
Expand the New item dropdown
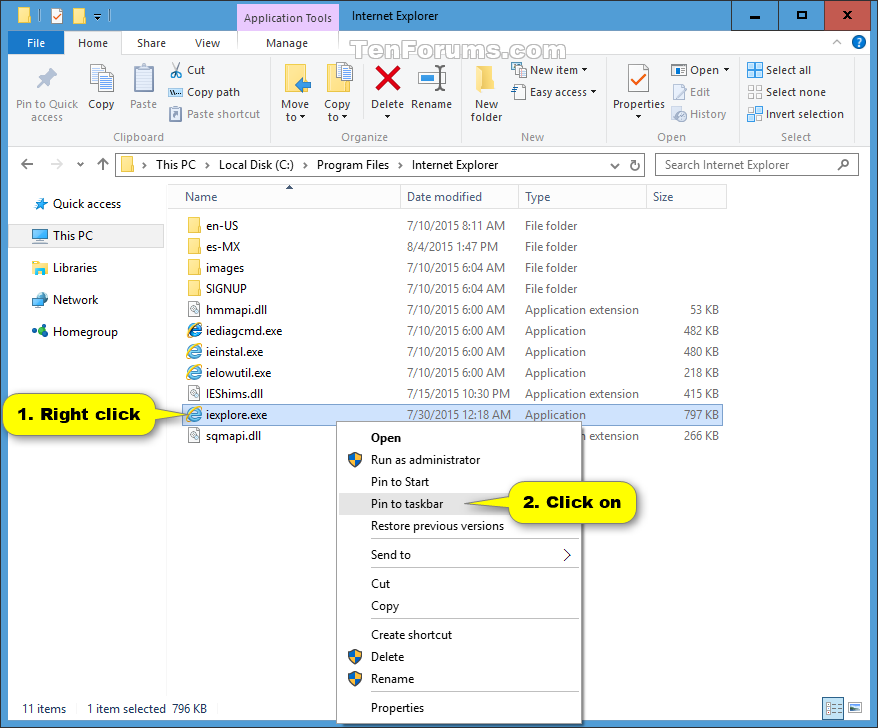pyautogui.click(x=584, y=70)
